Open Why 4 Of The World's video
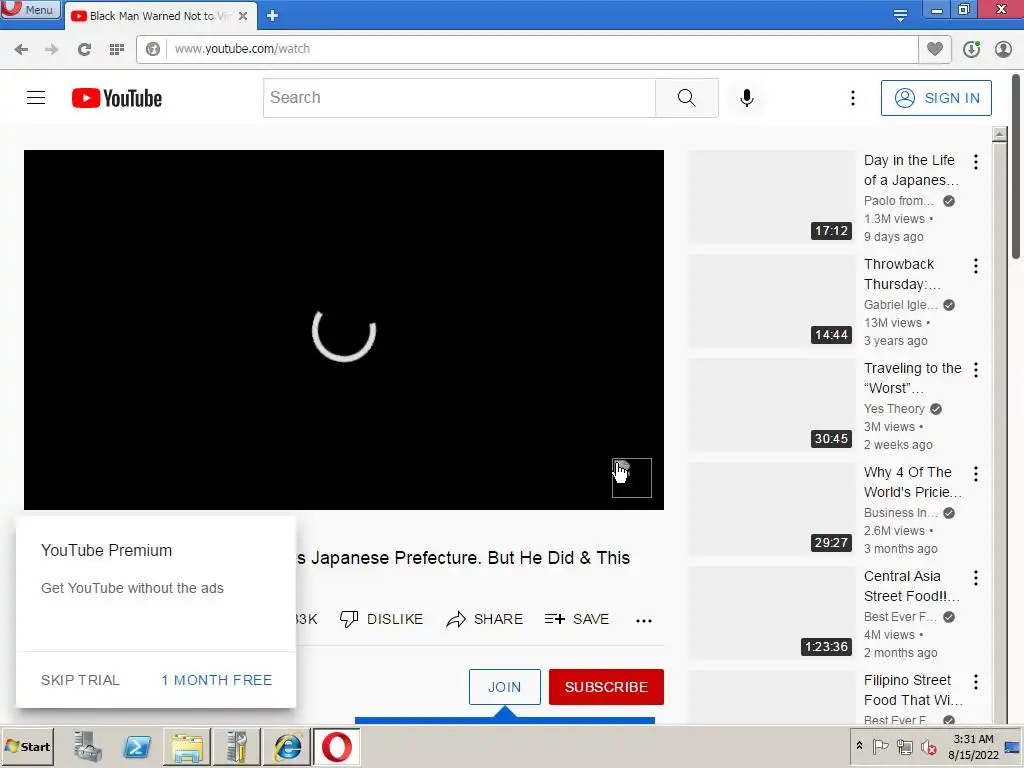This screenshot has width=1024, height=768. [x=912, y=482]
